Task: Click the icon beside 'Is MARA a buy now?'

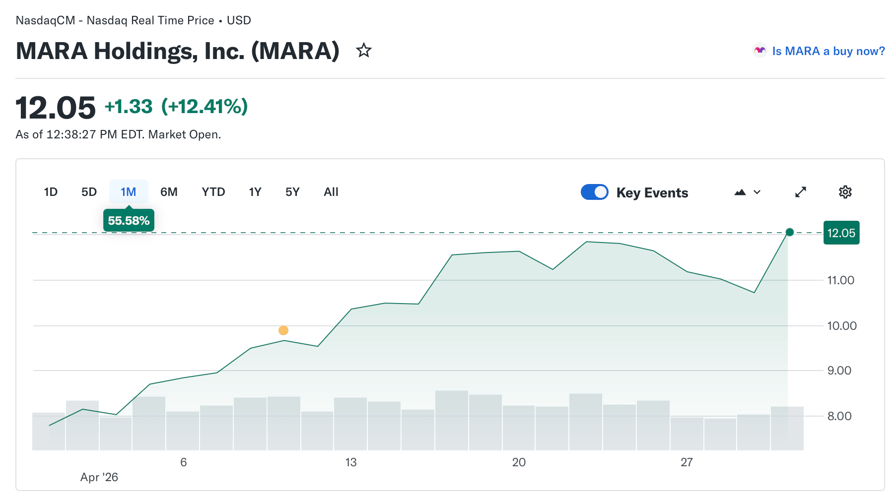Action: 759,51
